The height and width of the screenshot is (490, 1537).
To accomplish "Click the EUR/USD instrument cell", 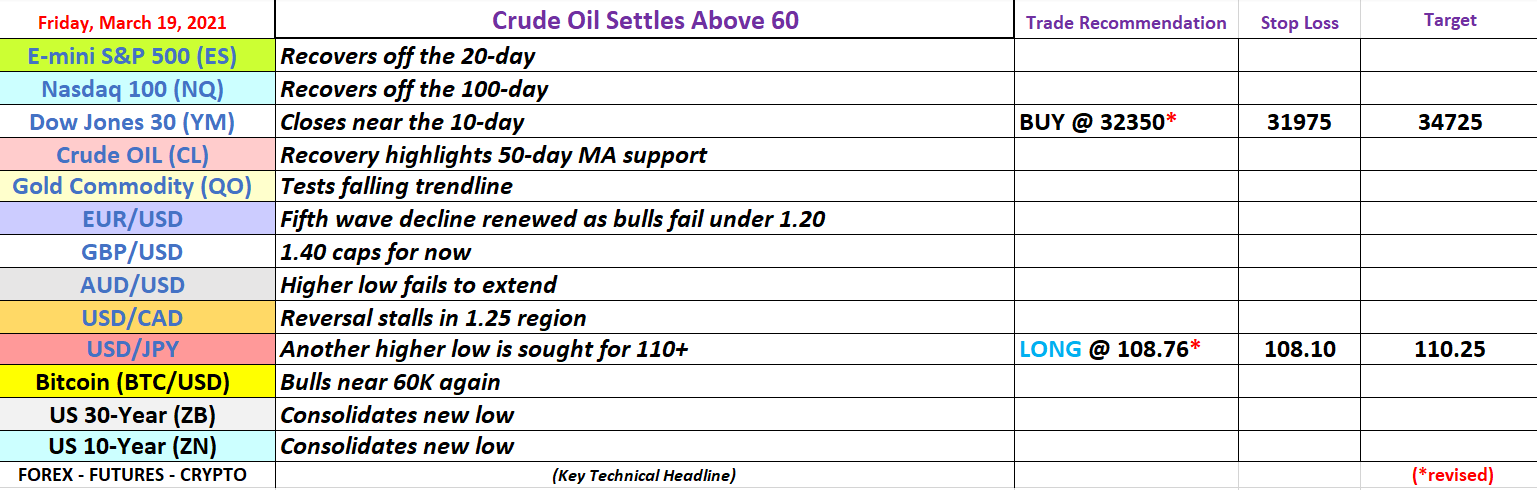I will point(137,218).
